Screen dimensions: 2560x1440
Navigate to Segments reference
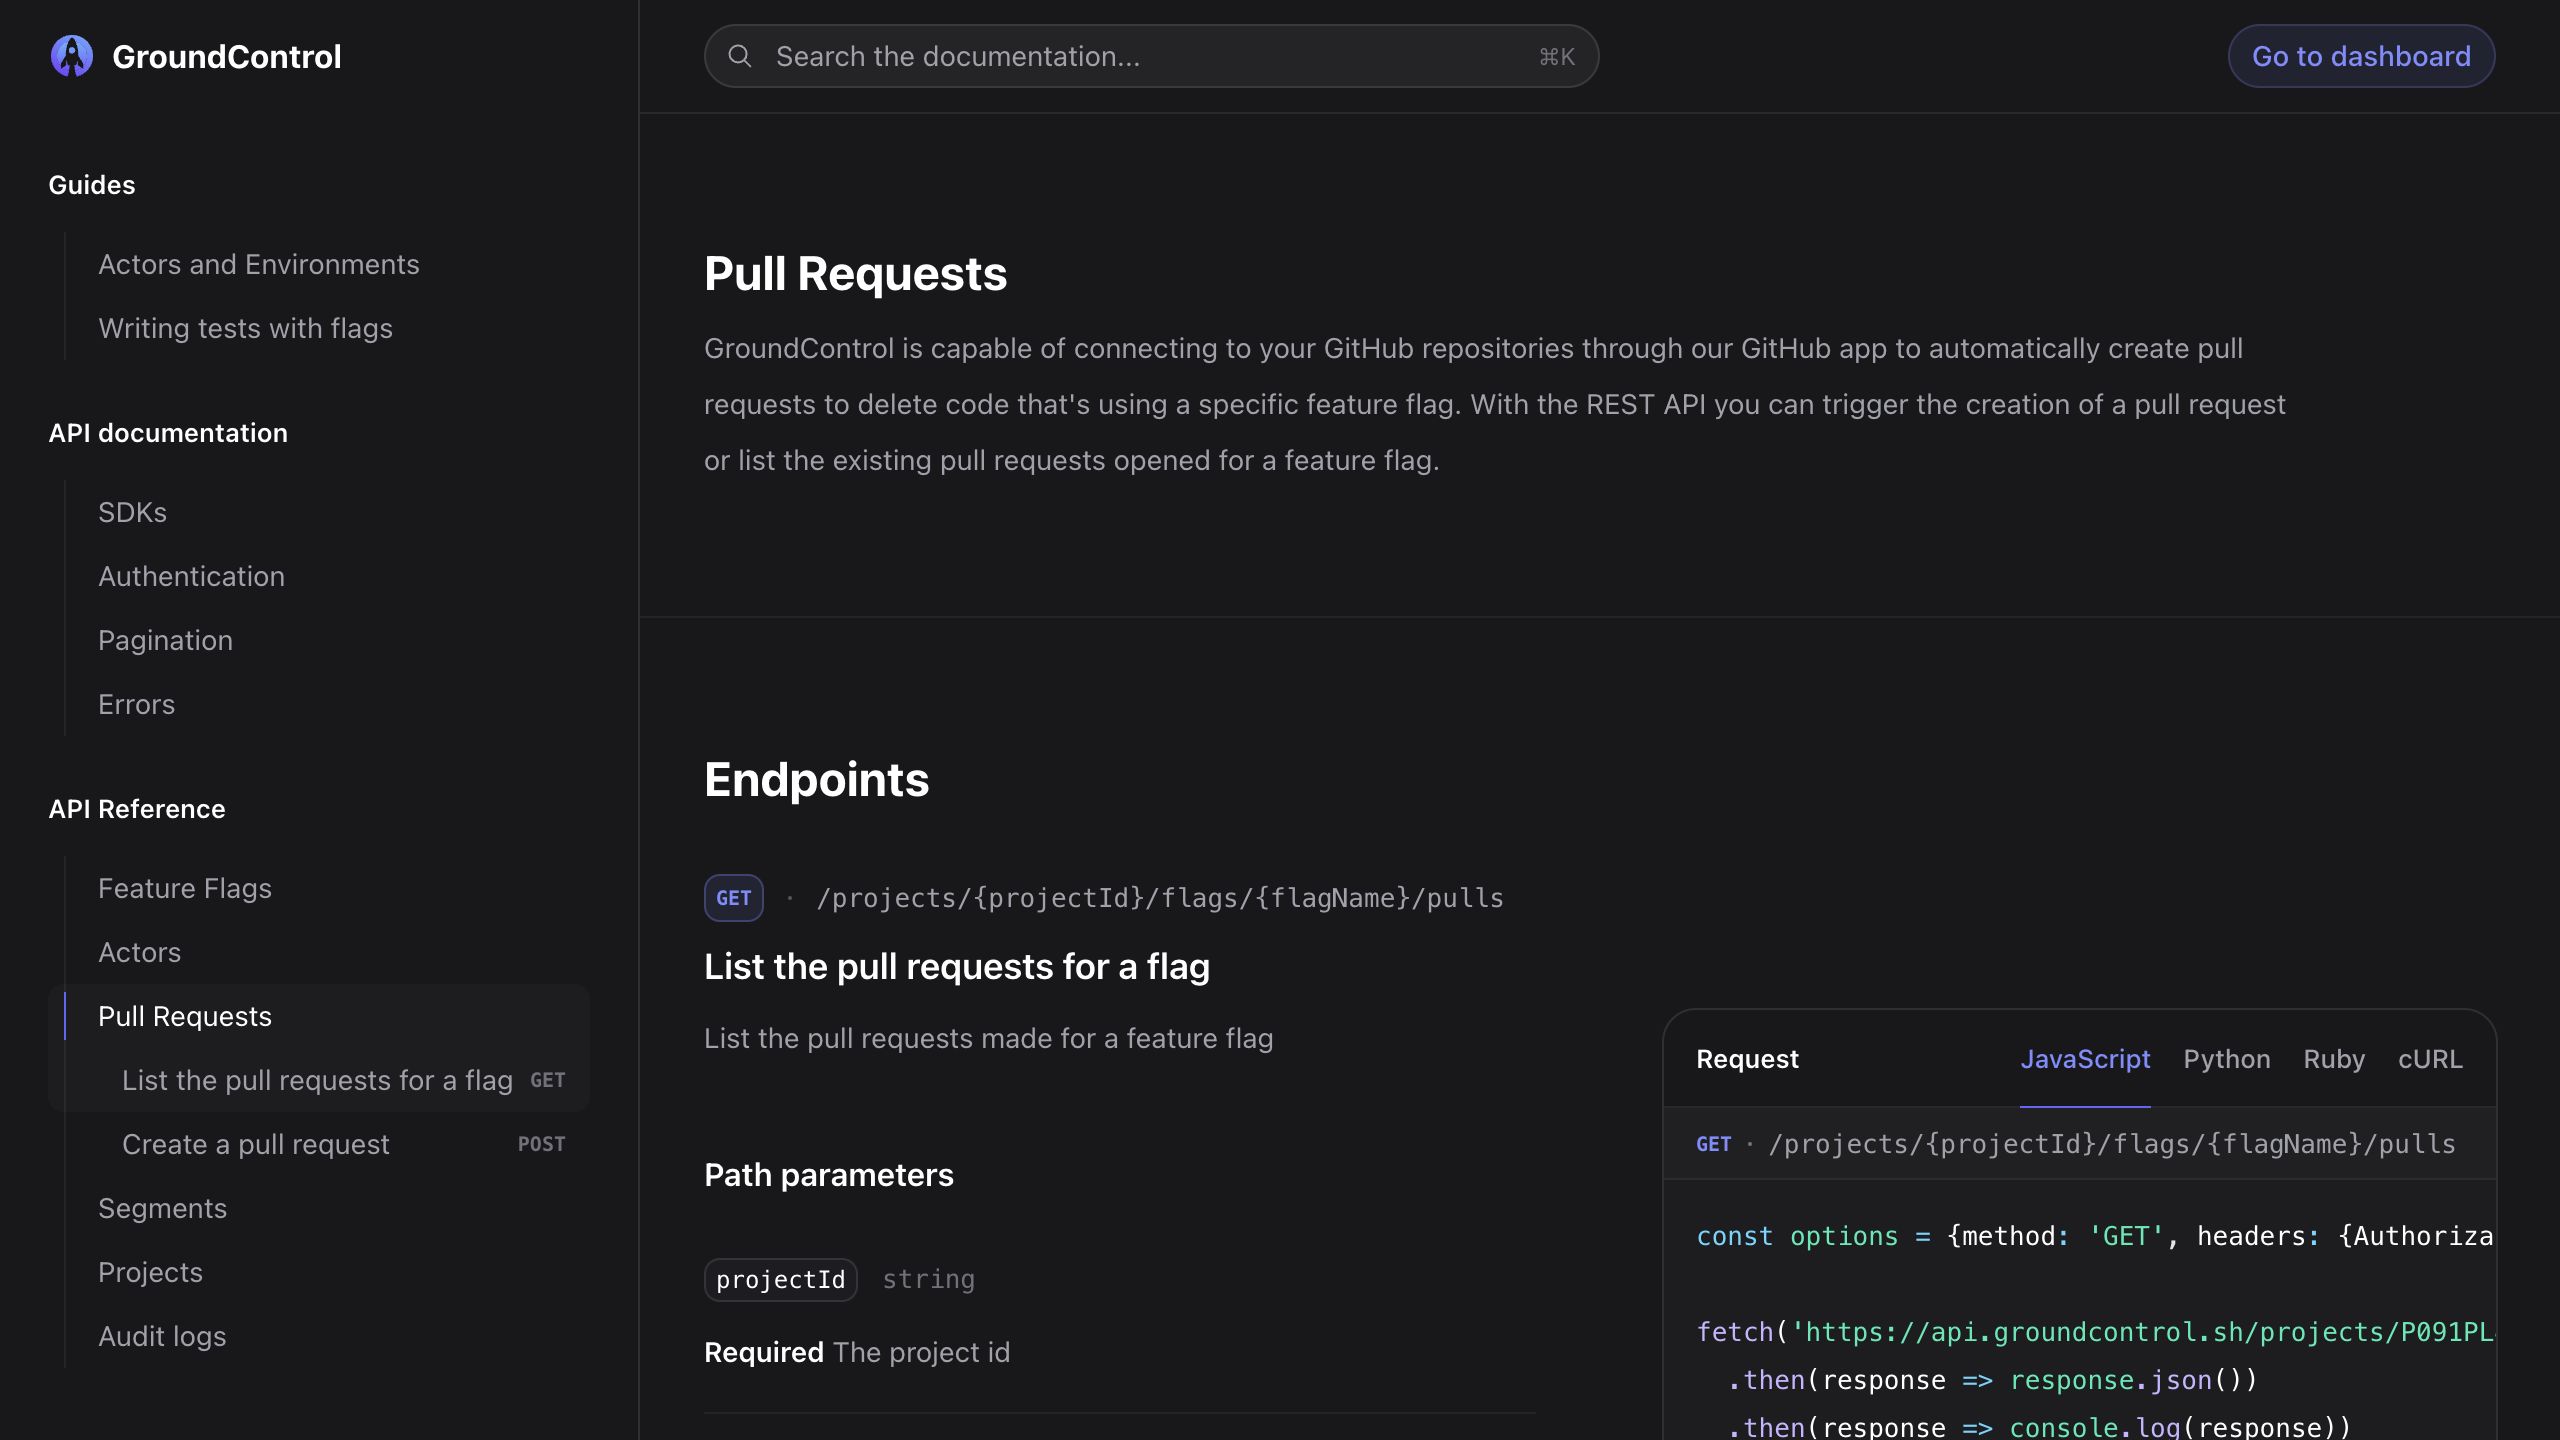point(162,1208)
